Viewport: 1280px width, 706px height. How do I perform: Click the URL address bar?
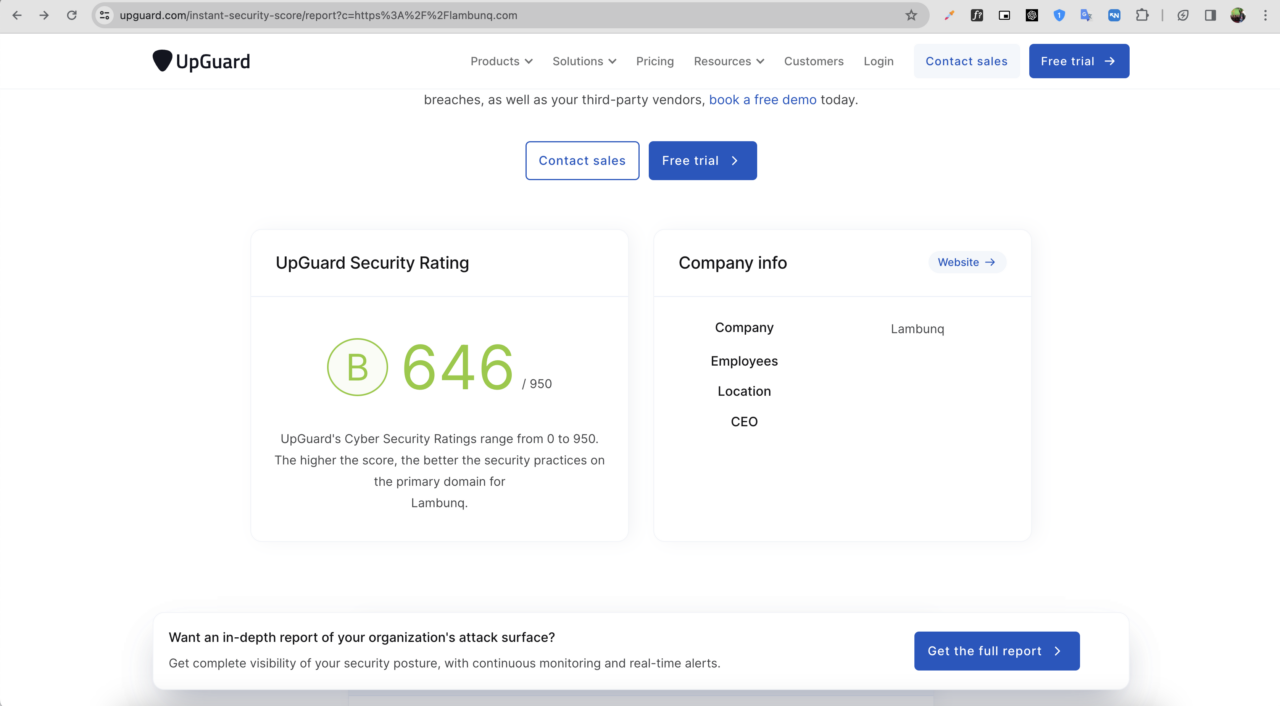pos(500,15)
